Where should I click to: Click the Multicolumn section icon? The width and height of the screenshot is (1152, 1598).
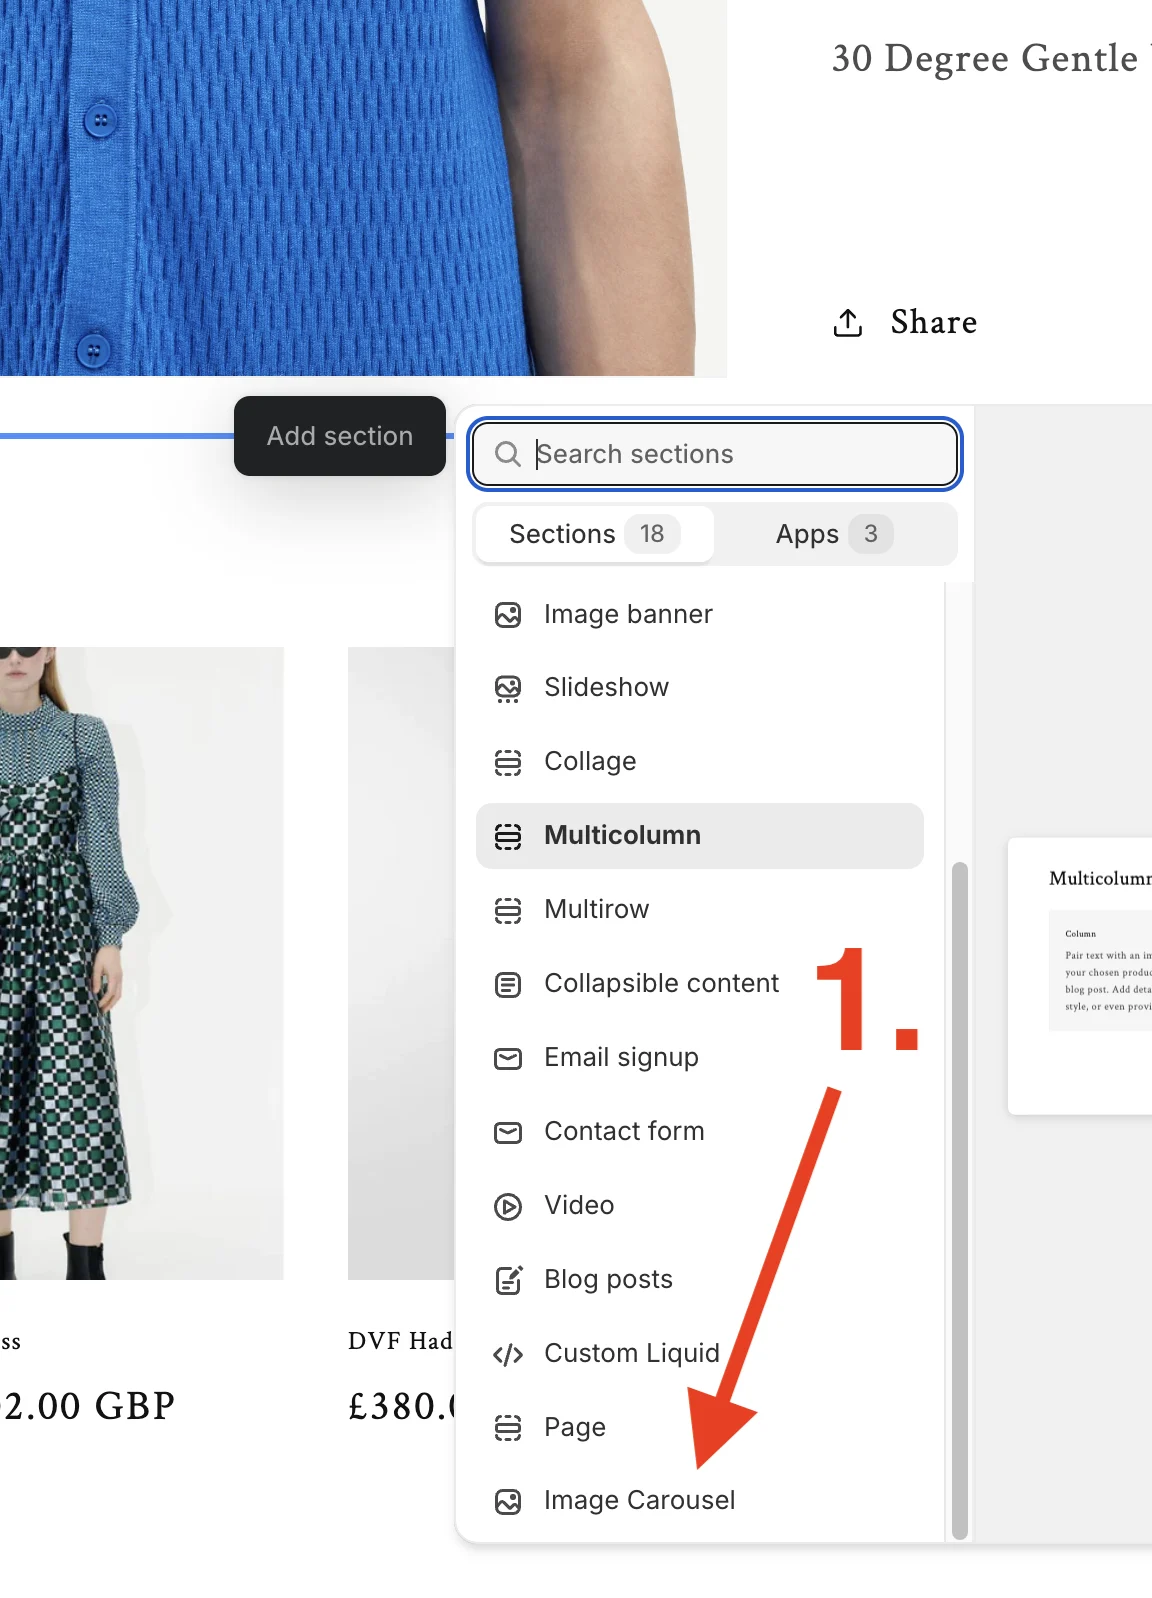click(508, 836)
